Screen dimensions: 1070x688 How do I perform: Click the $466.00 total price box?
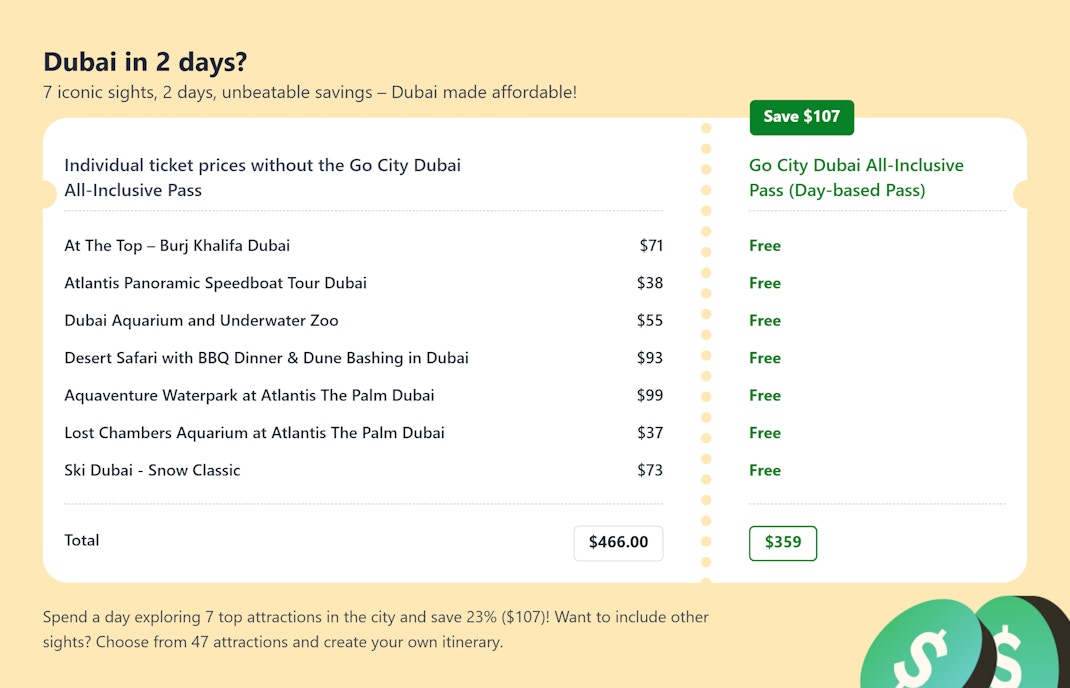618,543
